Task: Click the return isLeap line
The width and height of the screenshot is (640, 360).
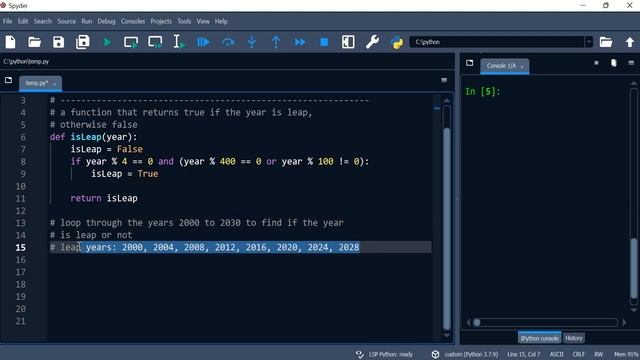Action: click(x=104, y=198)
